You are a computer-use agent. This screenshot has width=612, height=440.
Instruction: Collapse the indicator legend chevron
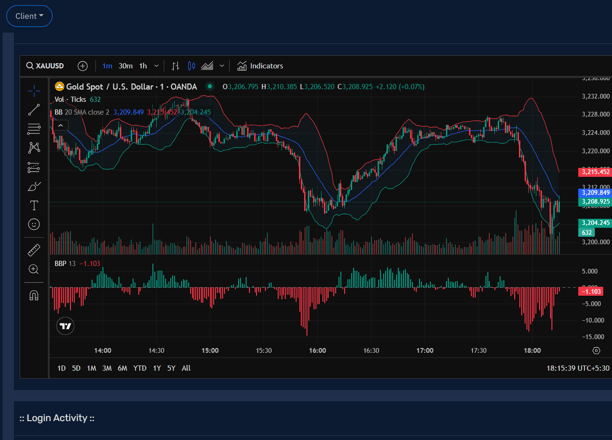(x=60, y=126)
